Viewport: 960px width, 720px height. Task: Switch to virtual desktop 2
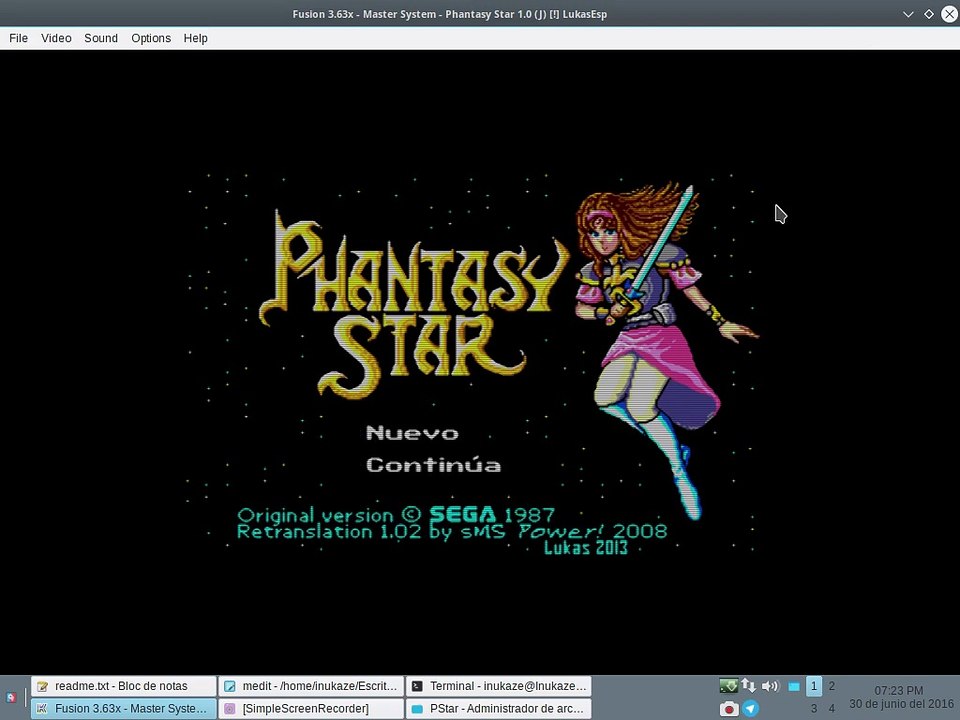[x=831, y=686]
